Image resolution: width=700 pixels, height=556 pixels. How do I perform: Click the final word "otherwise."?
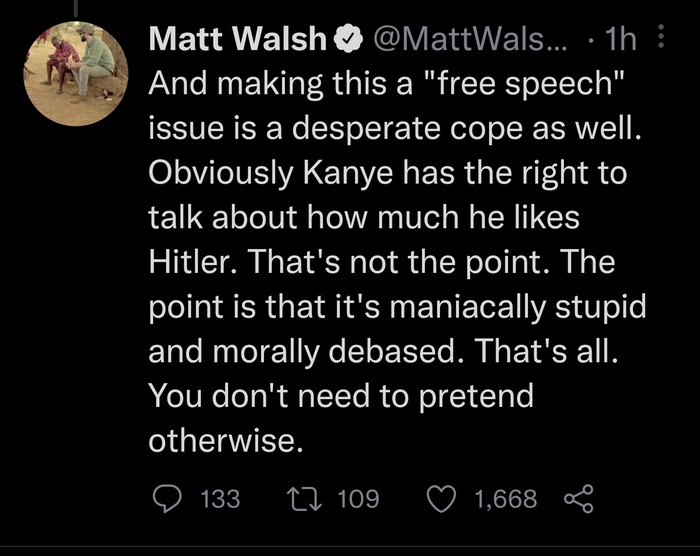point(225,440)
